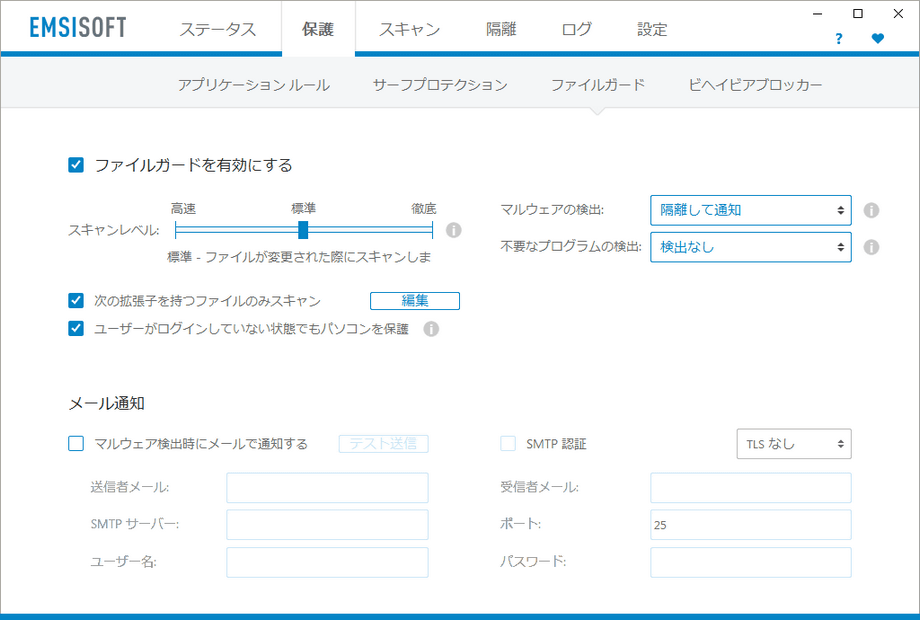The height and width of the screenshot is (620, 920).
Task: Open help via question mark icon
Action: click(x=838, y=39)
